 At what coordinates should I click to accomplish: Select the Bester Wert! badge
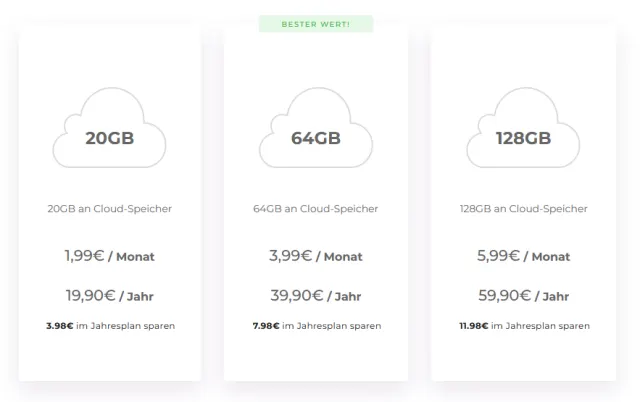click(x=316, y=23)
